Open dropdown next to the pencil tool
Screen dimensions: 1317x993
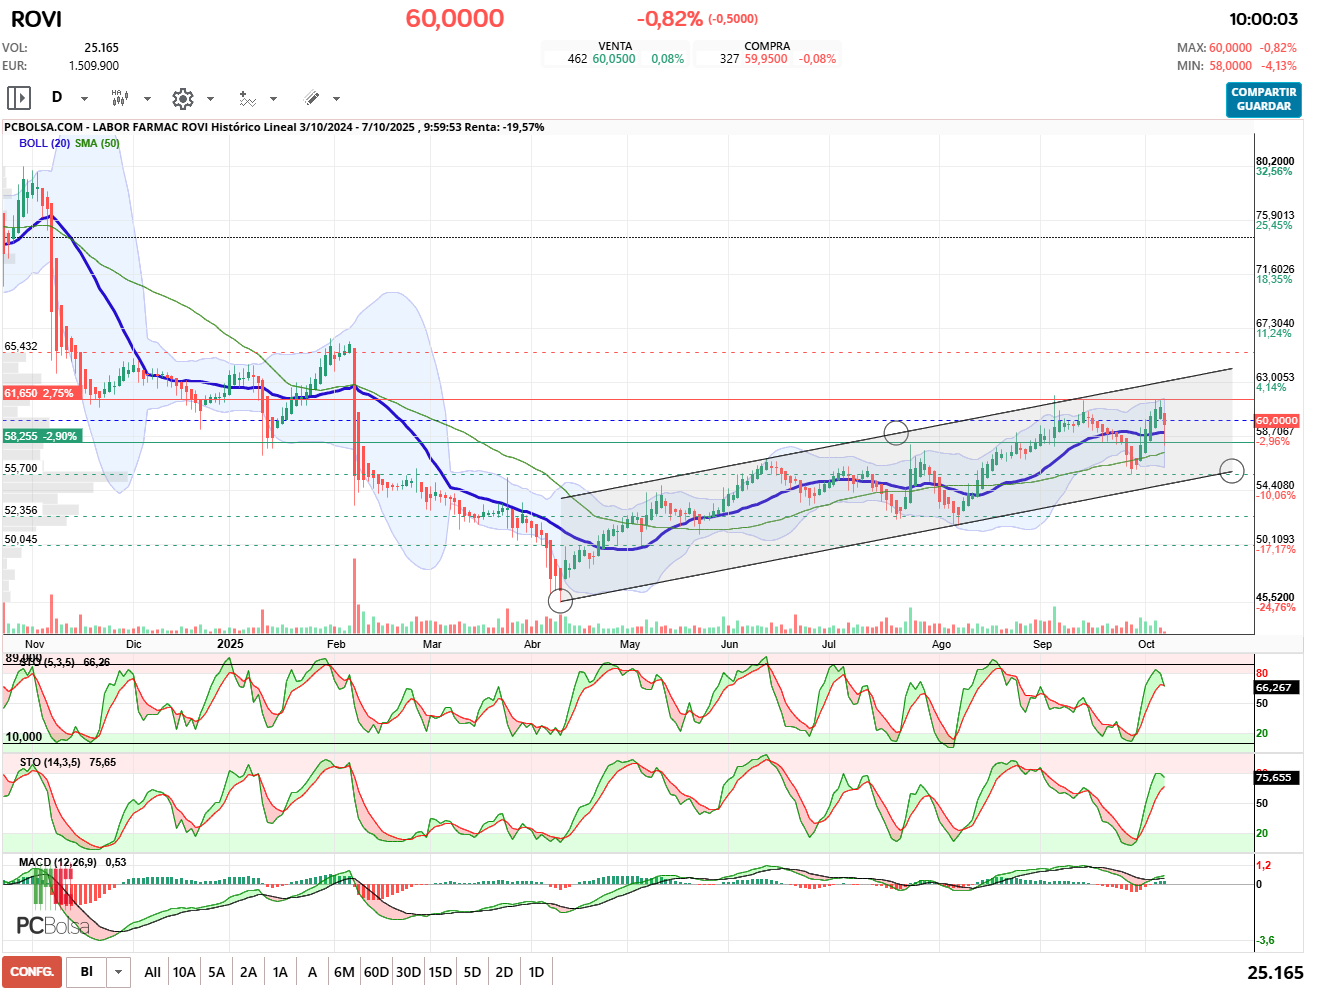coord(336,99)
